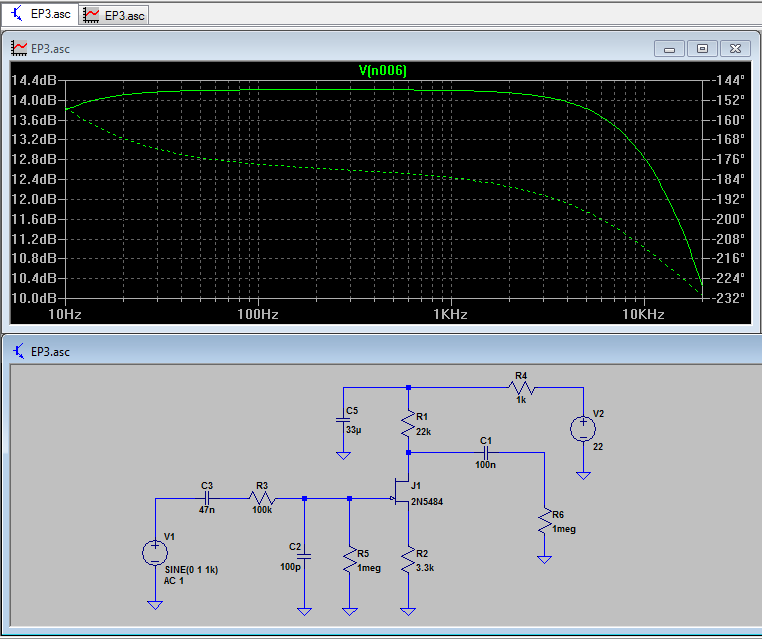Click the right phase degree axis
This screenshot has width=762, height=640.
[729, 188]
